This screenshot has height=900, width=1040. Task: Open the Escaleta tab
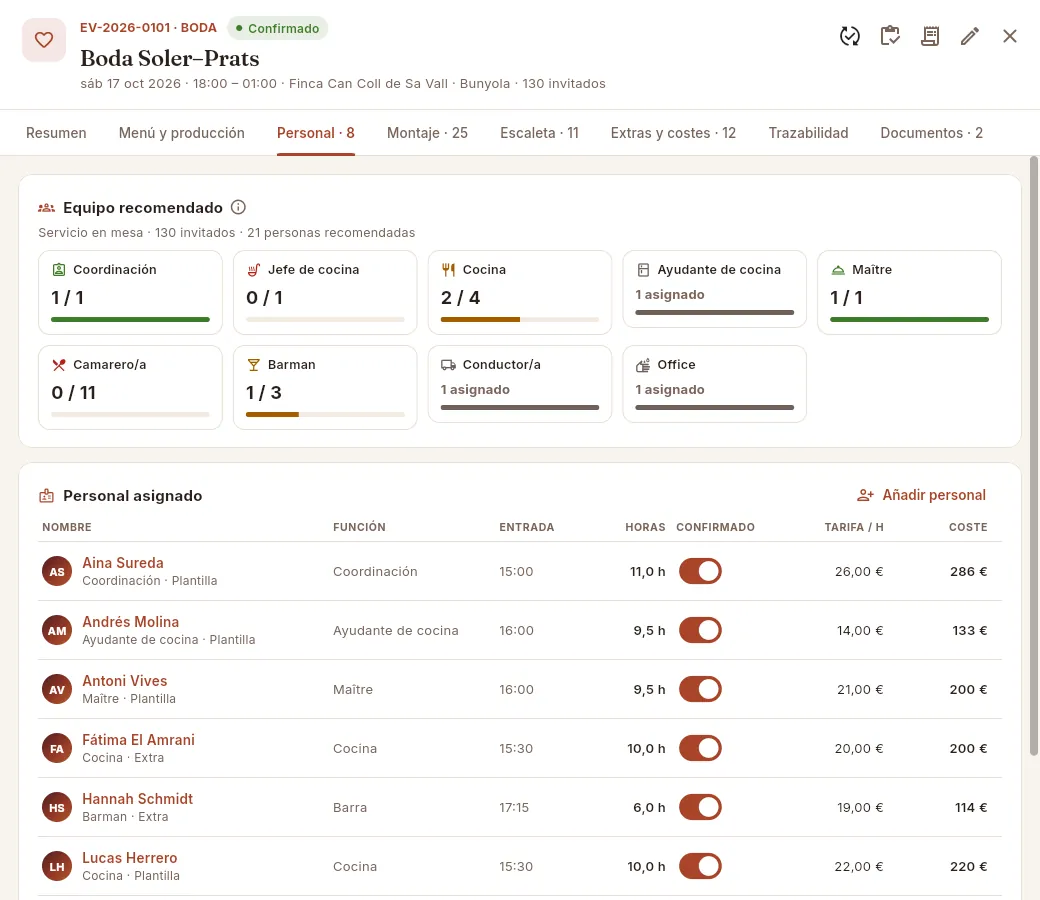(x=539, y=133)
